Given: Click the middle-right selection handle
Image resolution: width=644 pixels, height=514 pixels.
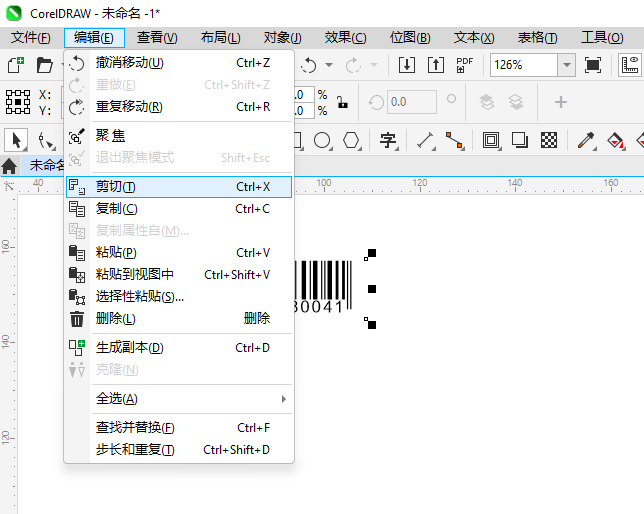Looking at the screenshot, I should point(372,289).
